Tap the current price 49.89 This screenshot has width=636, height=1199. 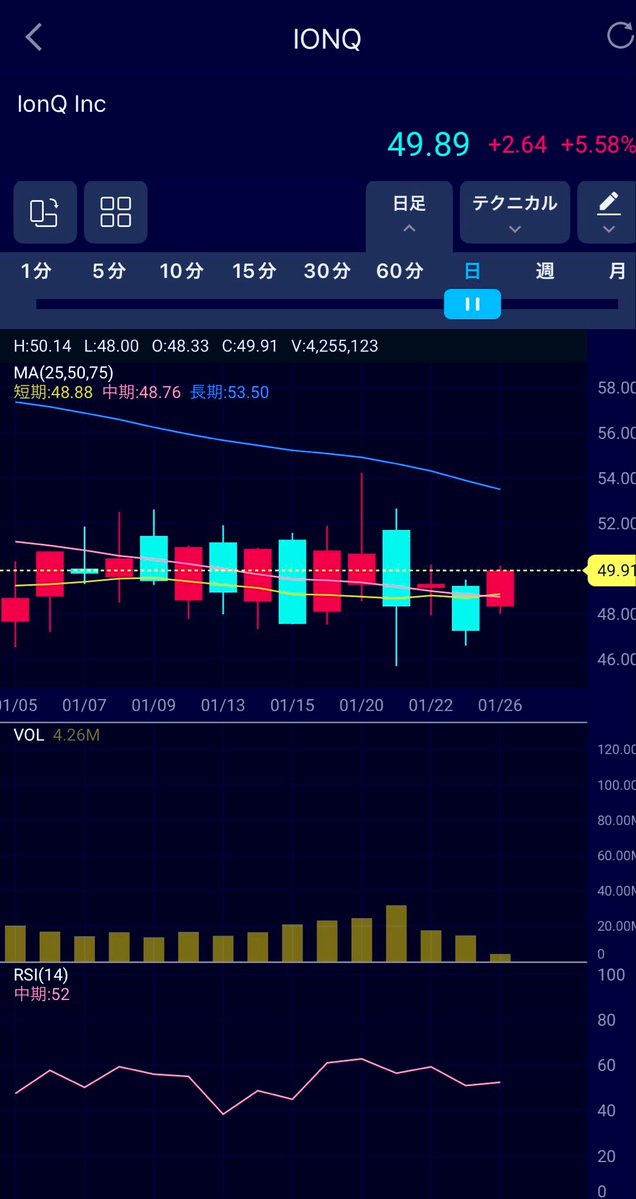pos(428,144)
